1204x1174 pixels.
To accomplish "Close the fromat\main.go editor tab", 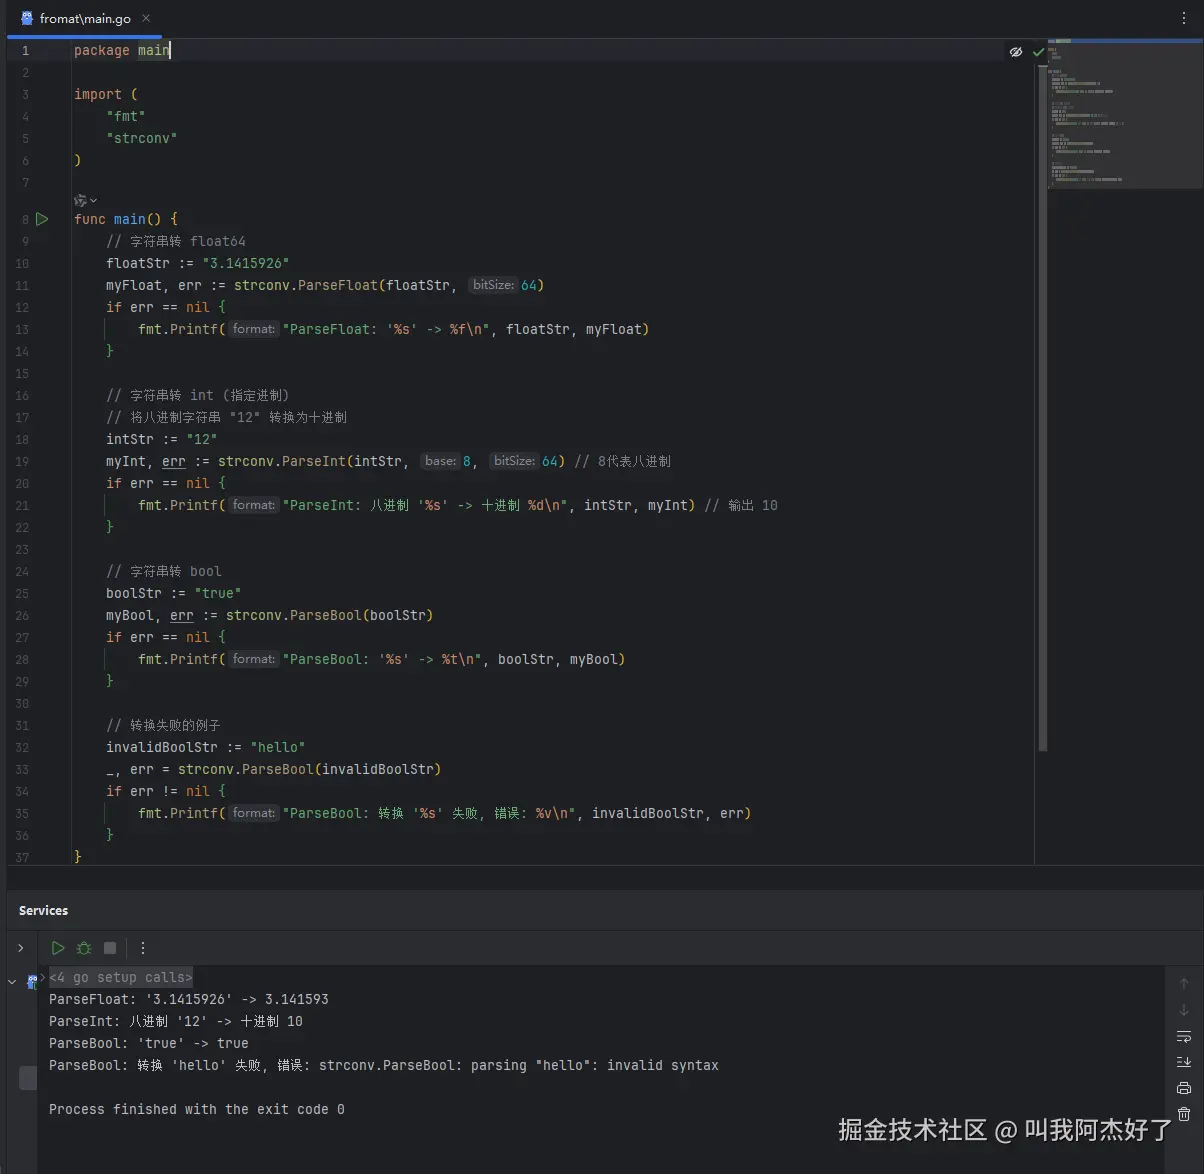I will tap(146, 18).
